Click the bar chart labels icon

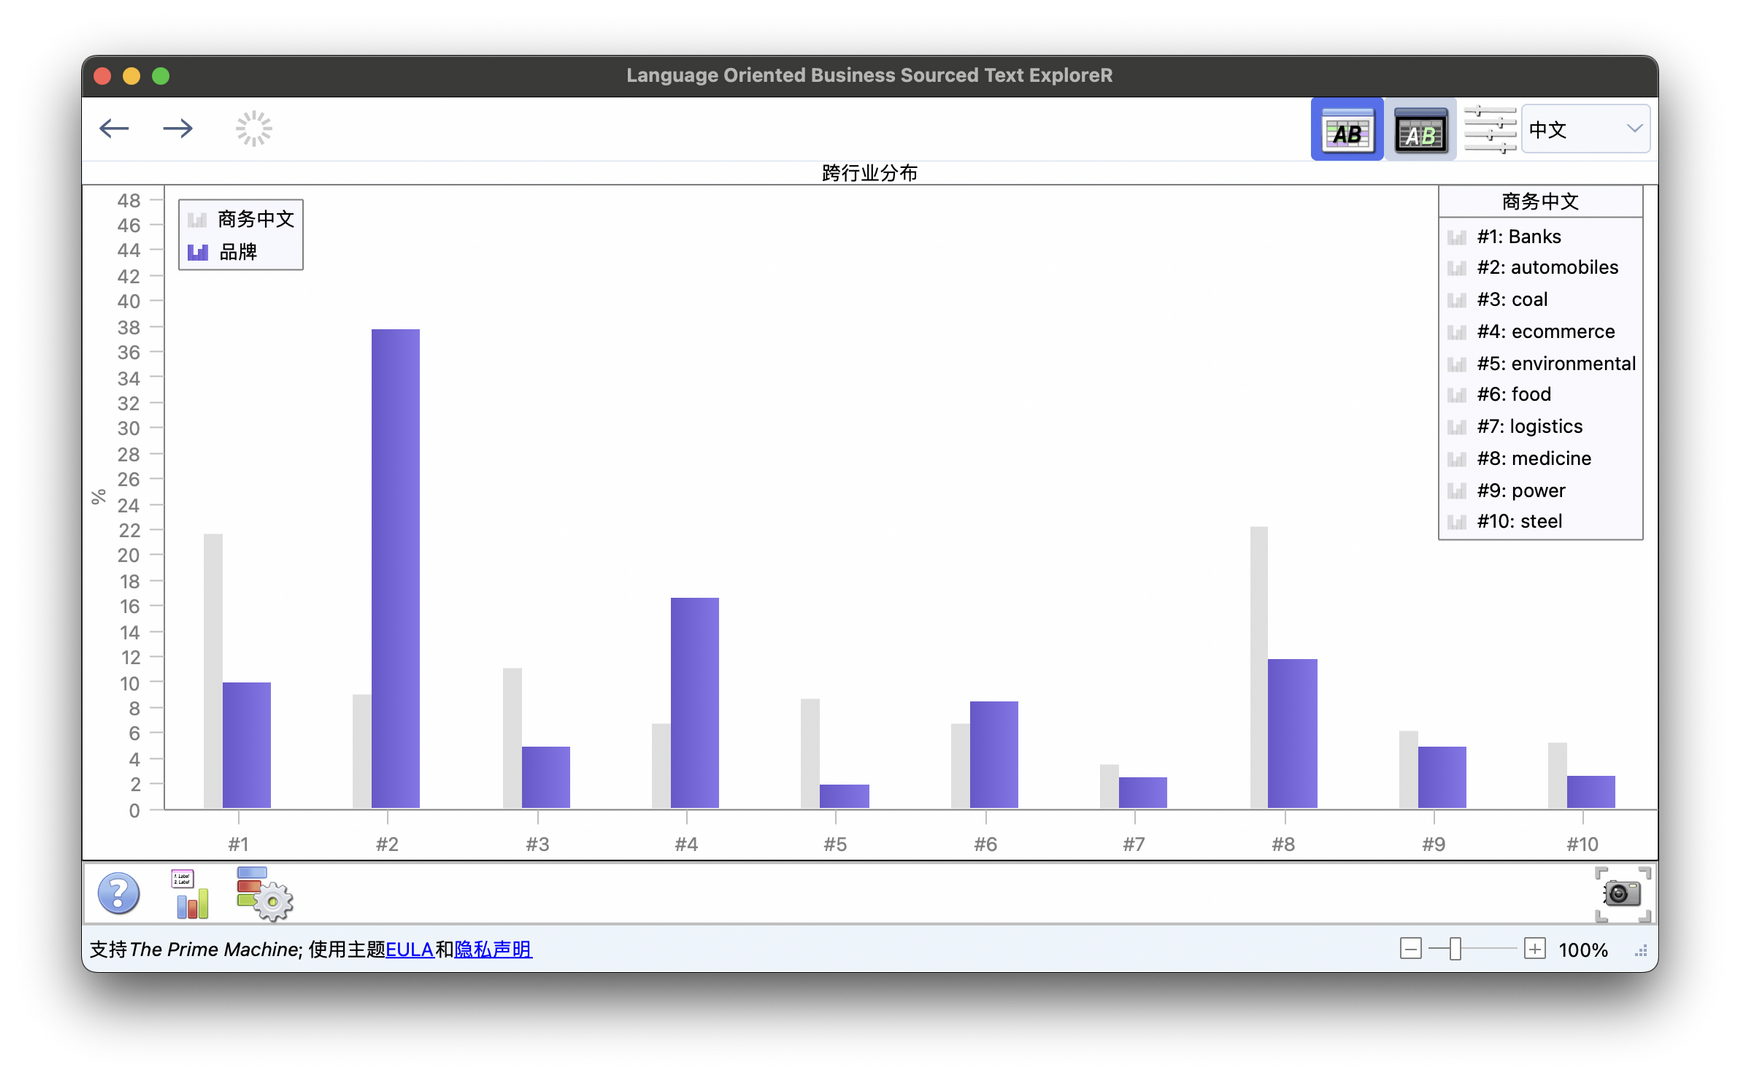click(190, 893)
